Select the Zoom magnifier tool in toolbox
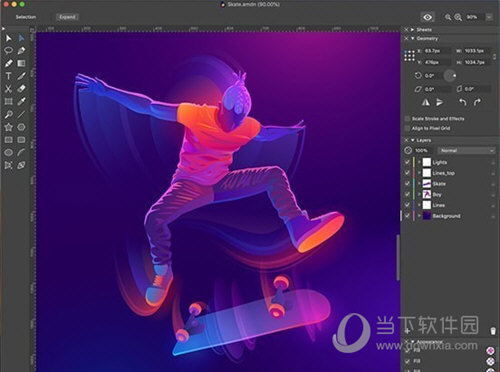 8,114
